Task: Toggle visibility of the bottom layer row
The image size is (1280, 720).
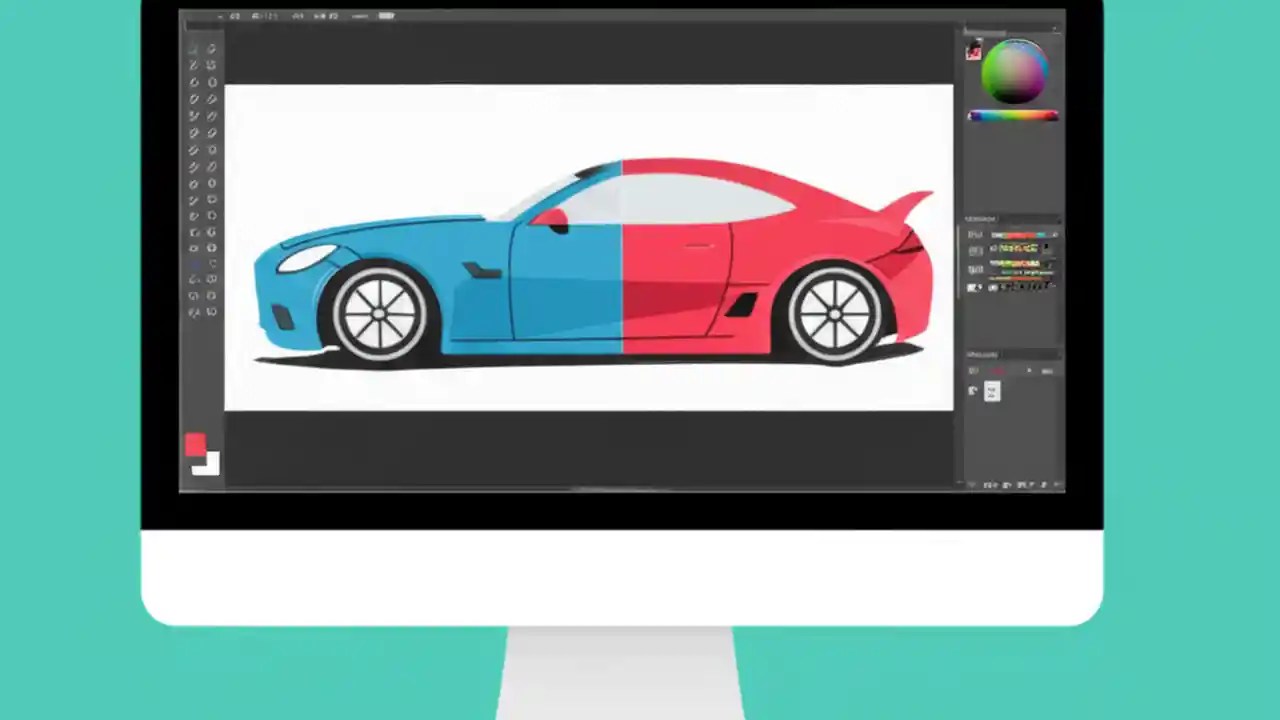Action: (975, 288)
